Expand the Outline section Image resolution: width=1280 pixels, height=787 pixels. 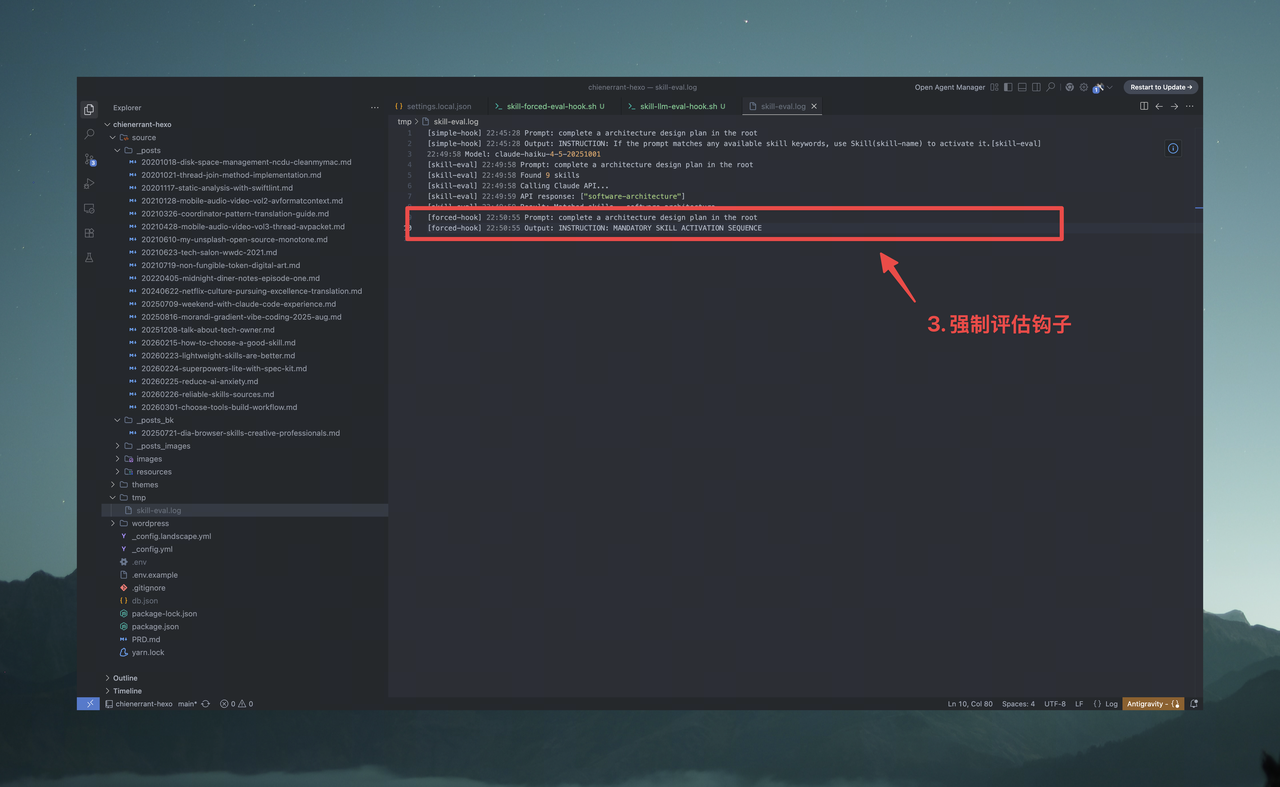(125, 678)
